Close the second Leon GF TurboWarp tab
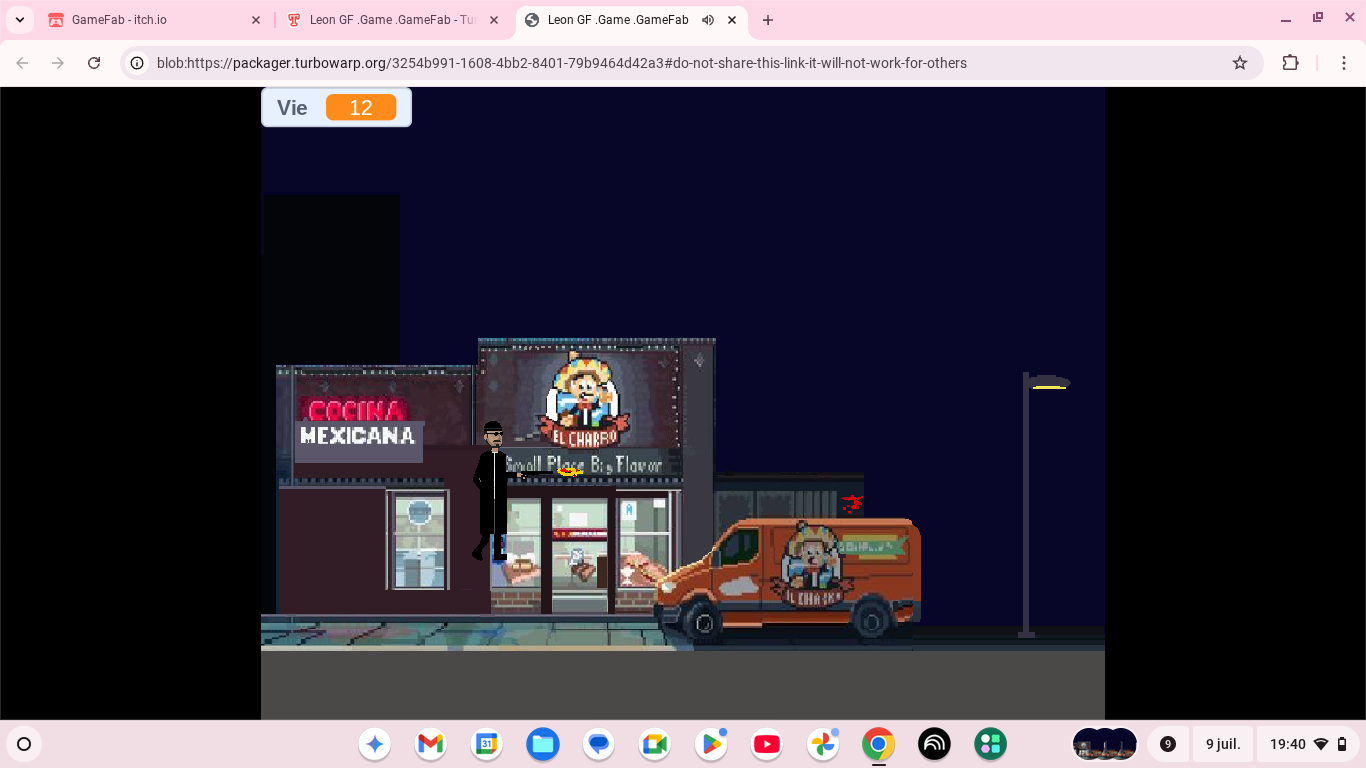The width and height of the screenshot is (1366, 768). click(x=494, y=20)
